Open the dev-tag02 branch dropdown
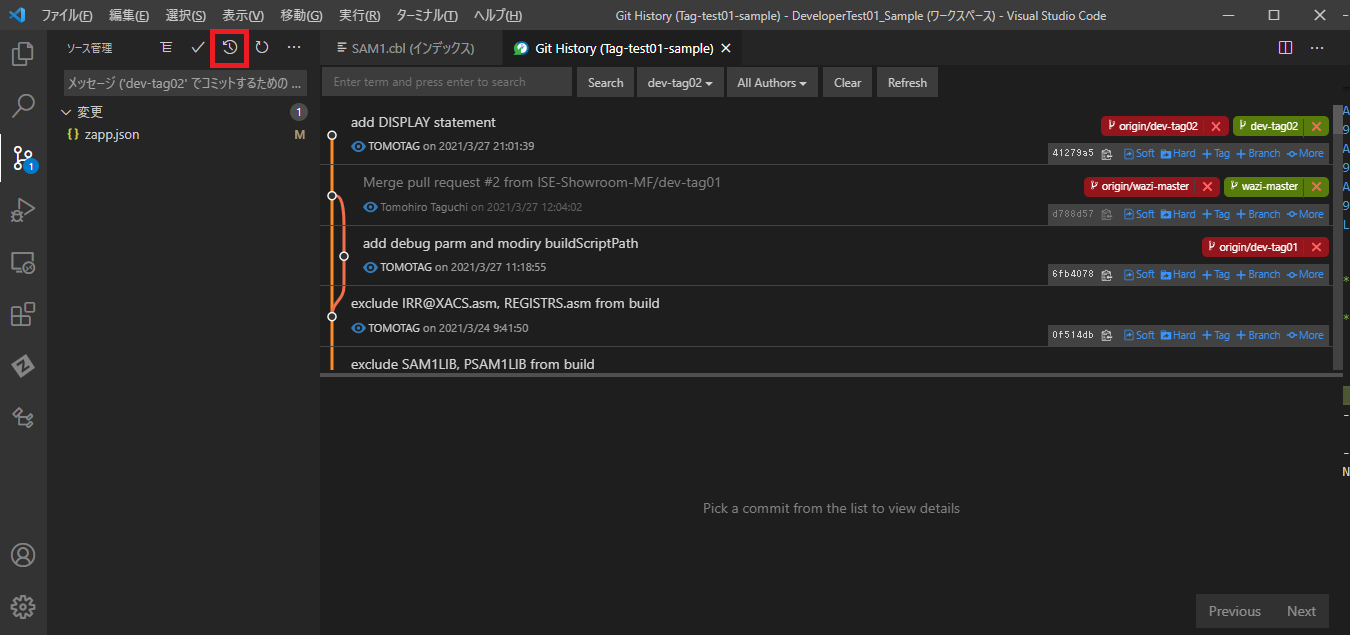 (680, 83)
